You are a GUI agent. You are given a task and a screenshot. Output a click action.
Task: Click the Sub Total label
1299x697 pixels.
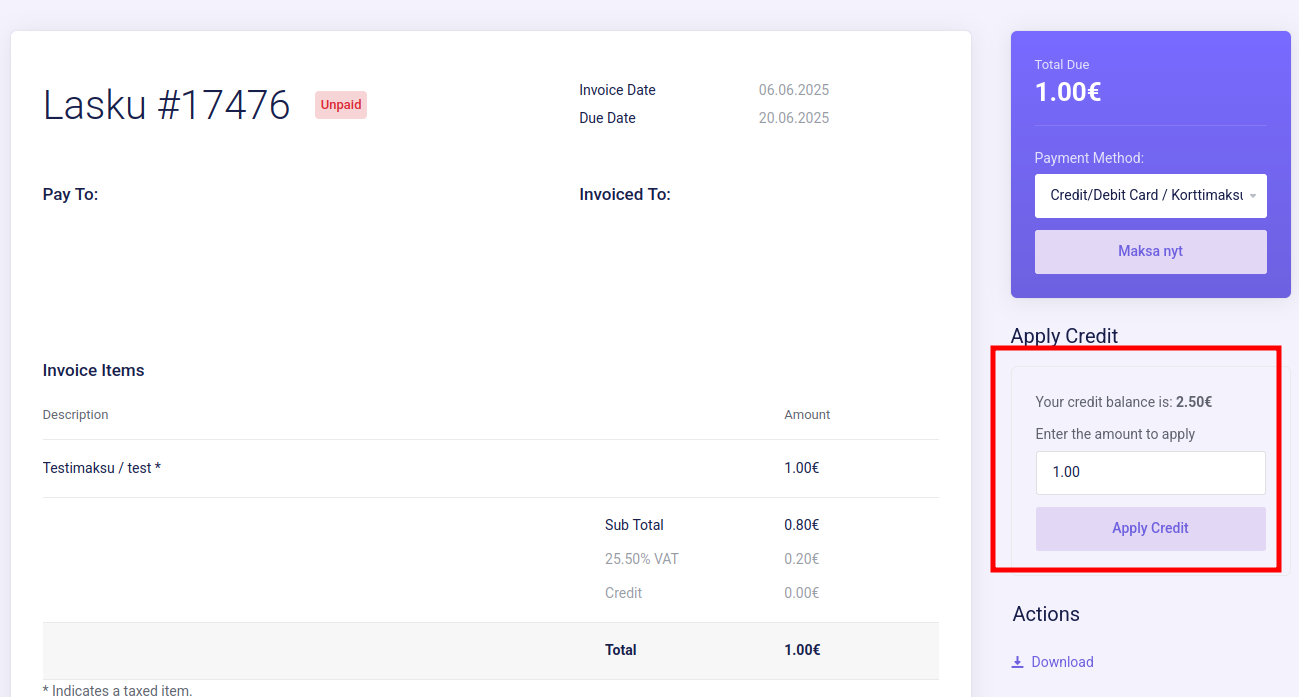click(634, 525)
